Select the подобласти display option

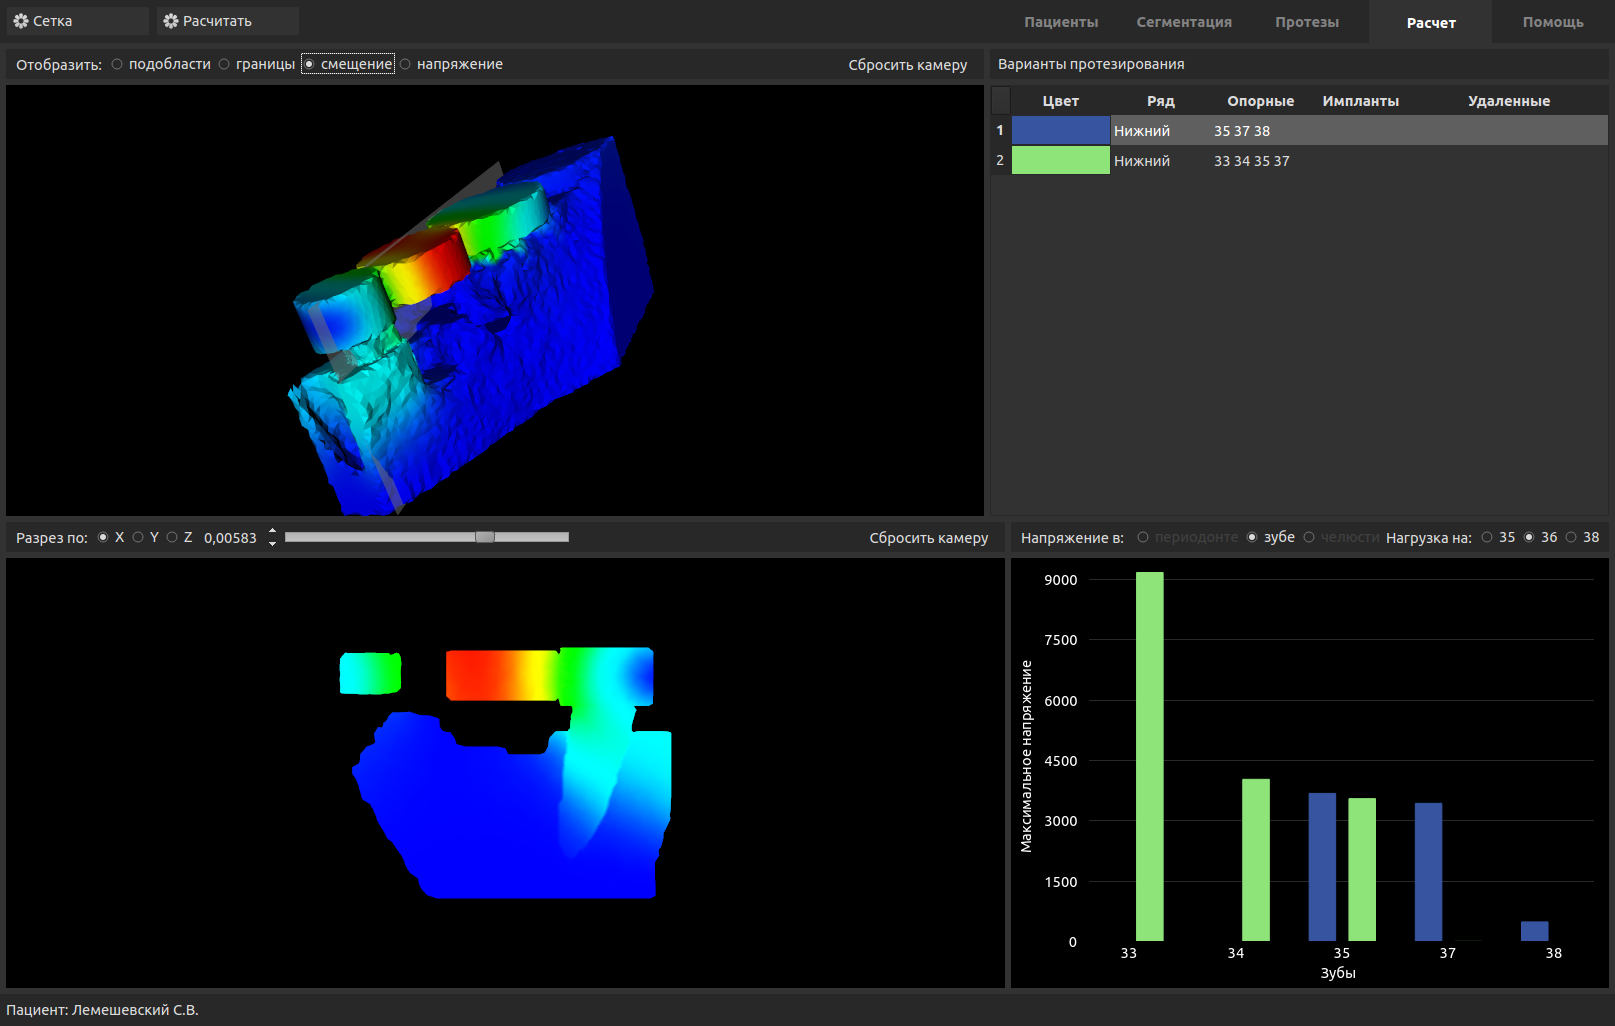(118, 64)
